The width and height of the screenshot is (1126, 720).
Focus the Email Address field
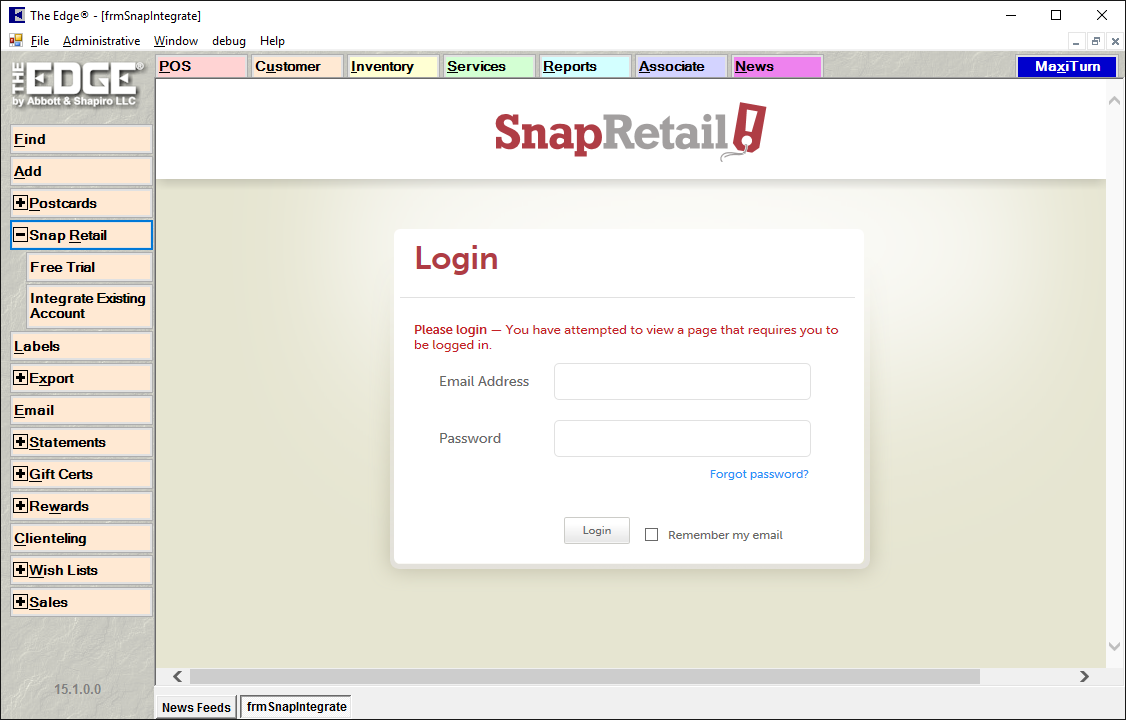click(x=682, y=381)
